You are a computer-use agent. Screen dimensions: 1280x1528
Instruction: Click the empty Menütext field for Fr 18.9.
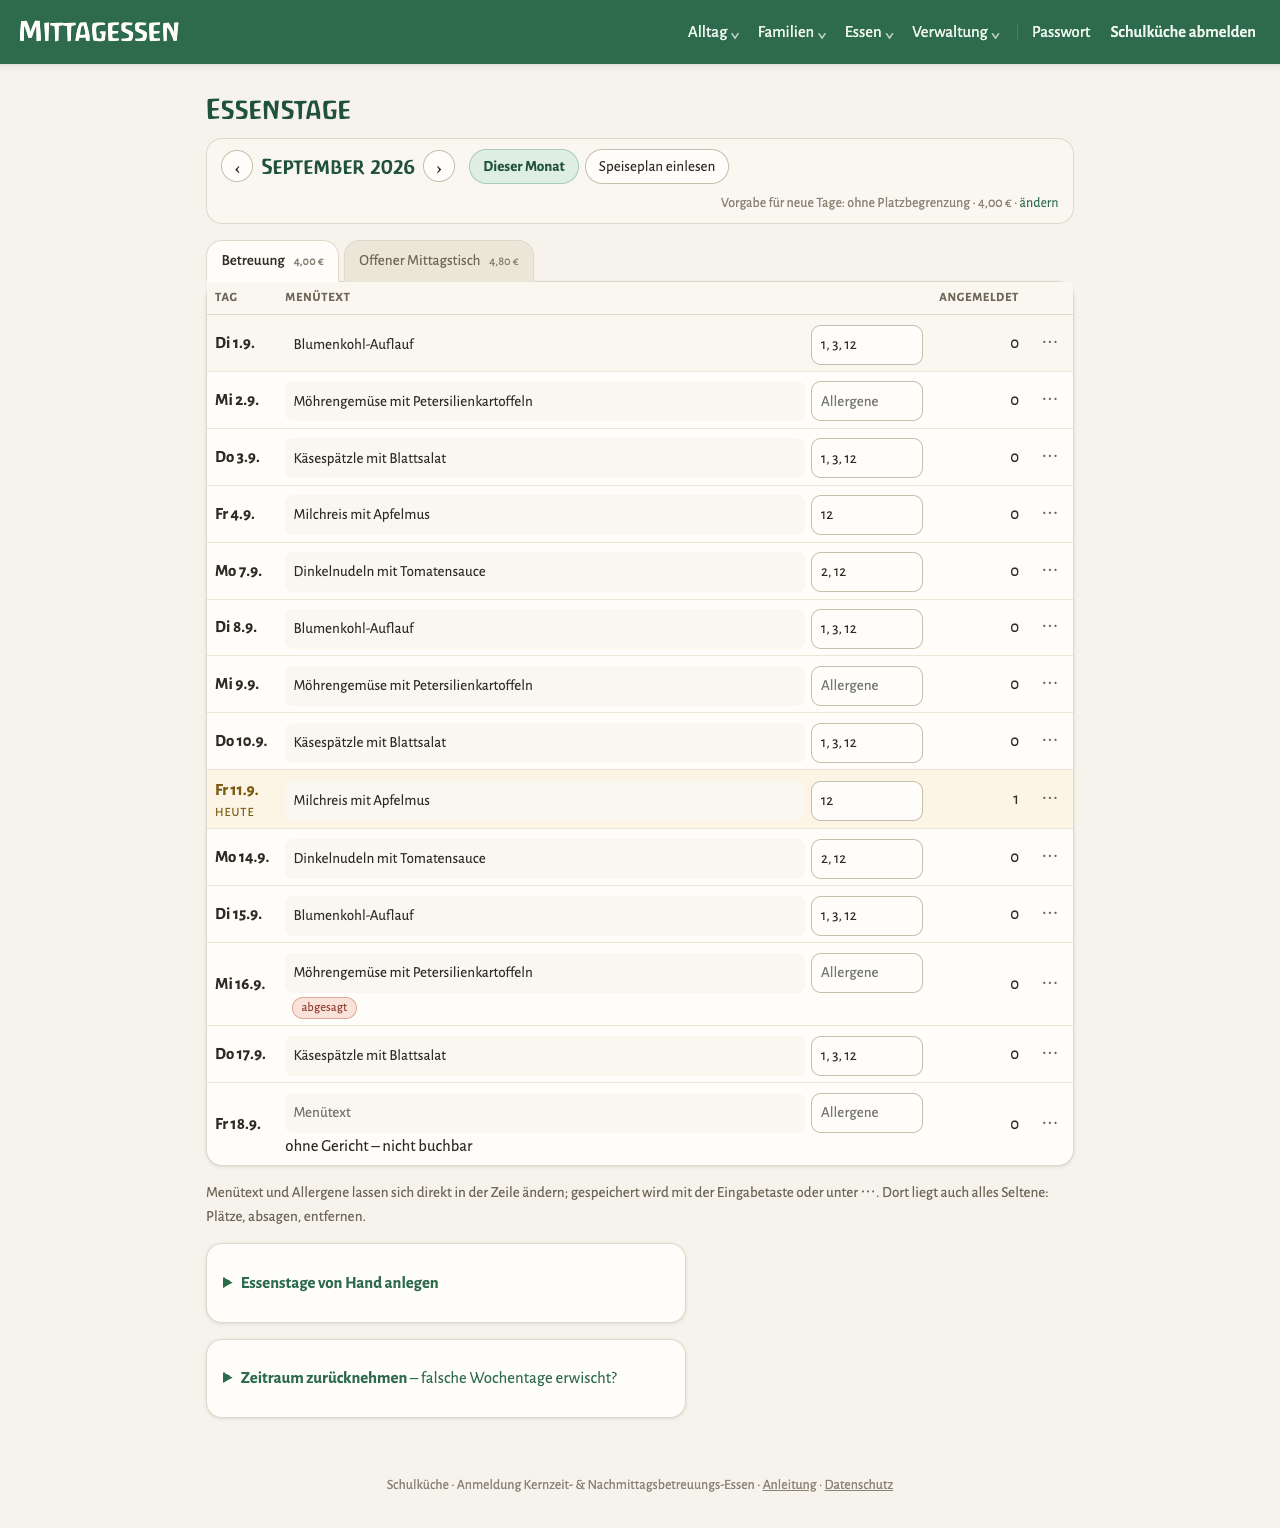click(545, 1113)
